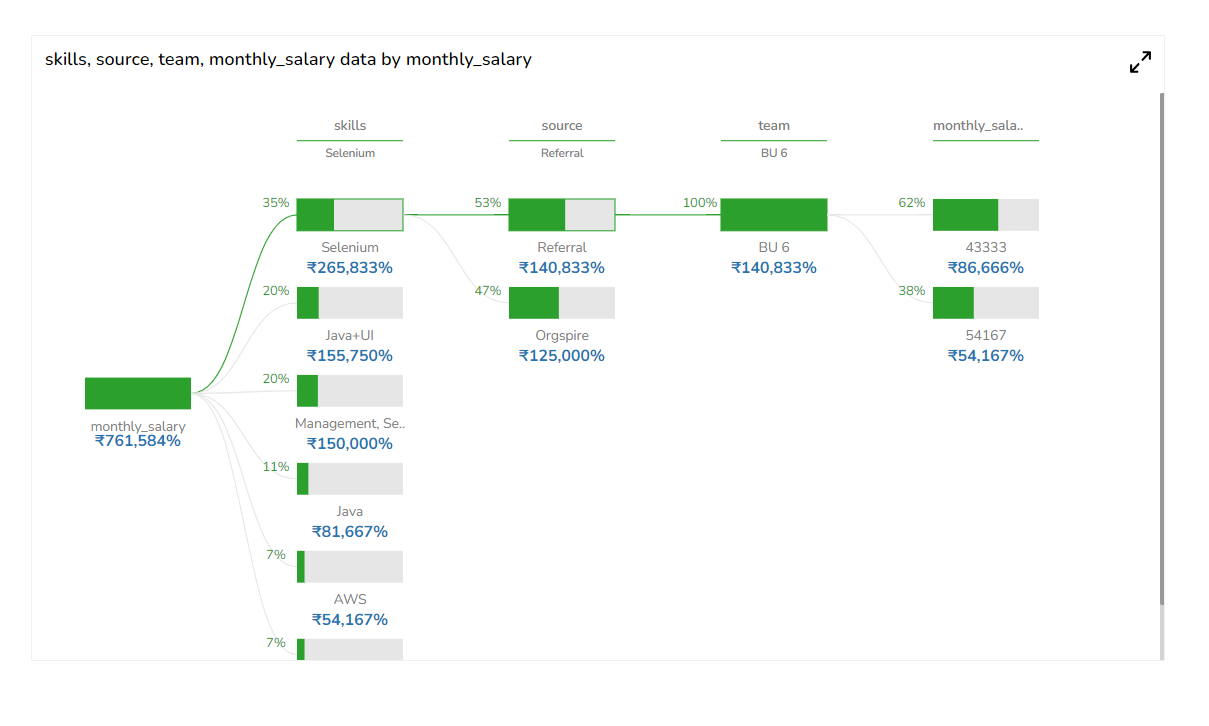Image resolution: width=1209 pixels, height=726 pixels.
Task: Click the source column header
Action: [x=562, y=126]
